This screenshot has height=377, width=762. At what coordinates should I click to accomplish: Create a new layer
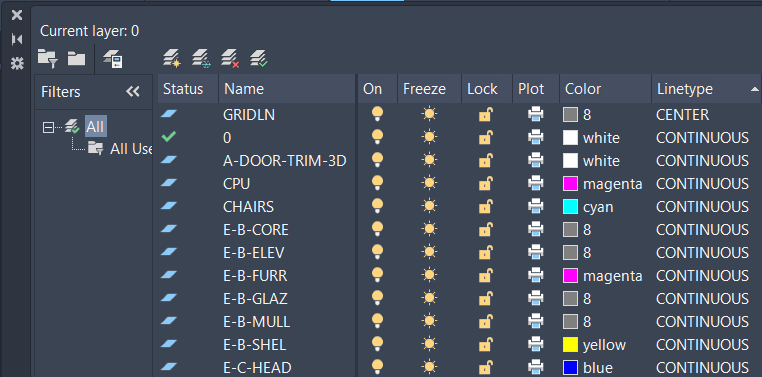point(171,58)
